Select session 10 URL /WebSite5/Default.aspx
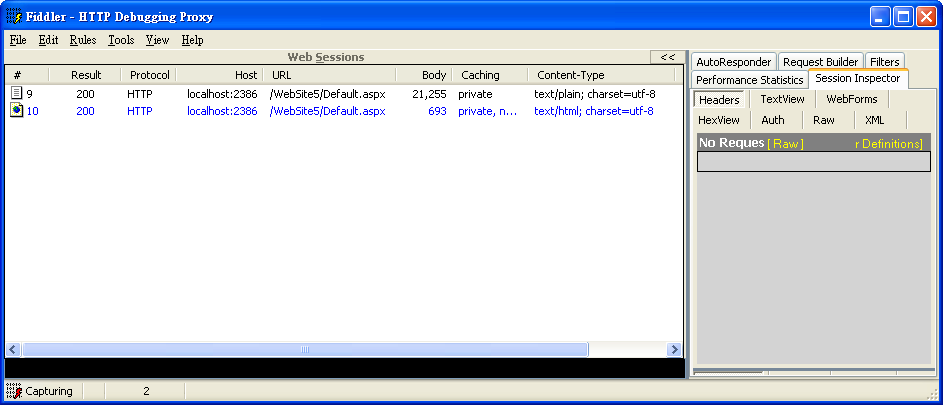The image size is (943, 405). click(x=327, y=111)
